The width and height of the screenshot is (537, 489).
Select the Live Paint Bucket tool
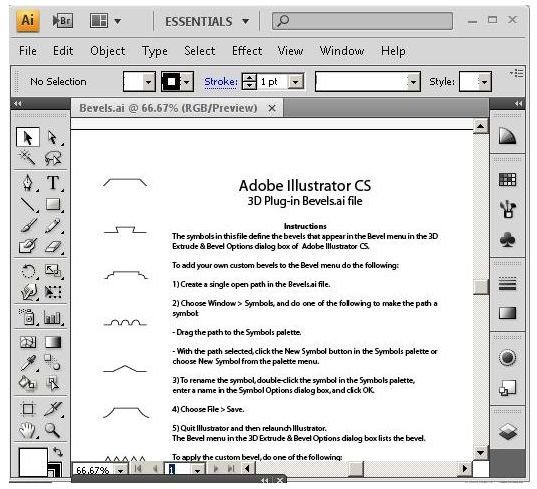[x=27, y=383]
